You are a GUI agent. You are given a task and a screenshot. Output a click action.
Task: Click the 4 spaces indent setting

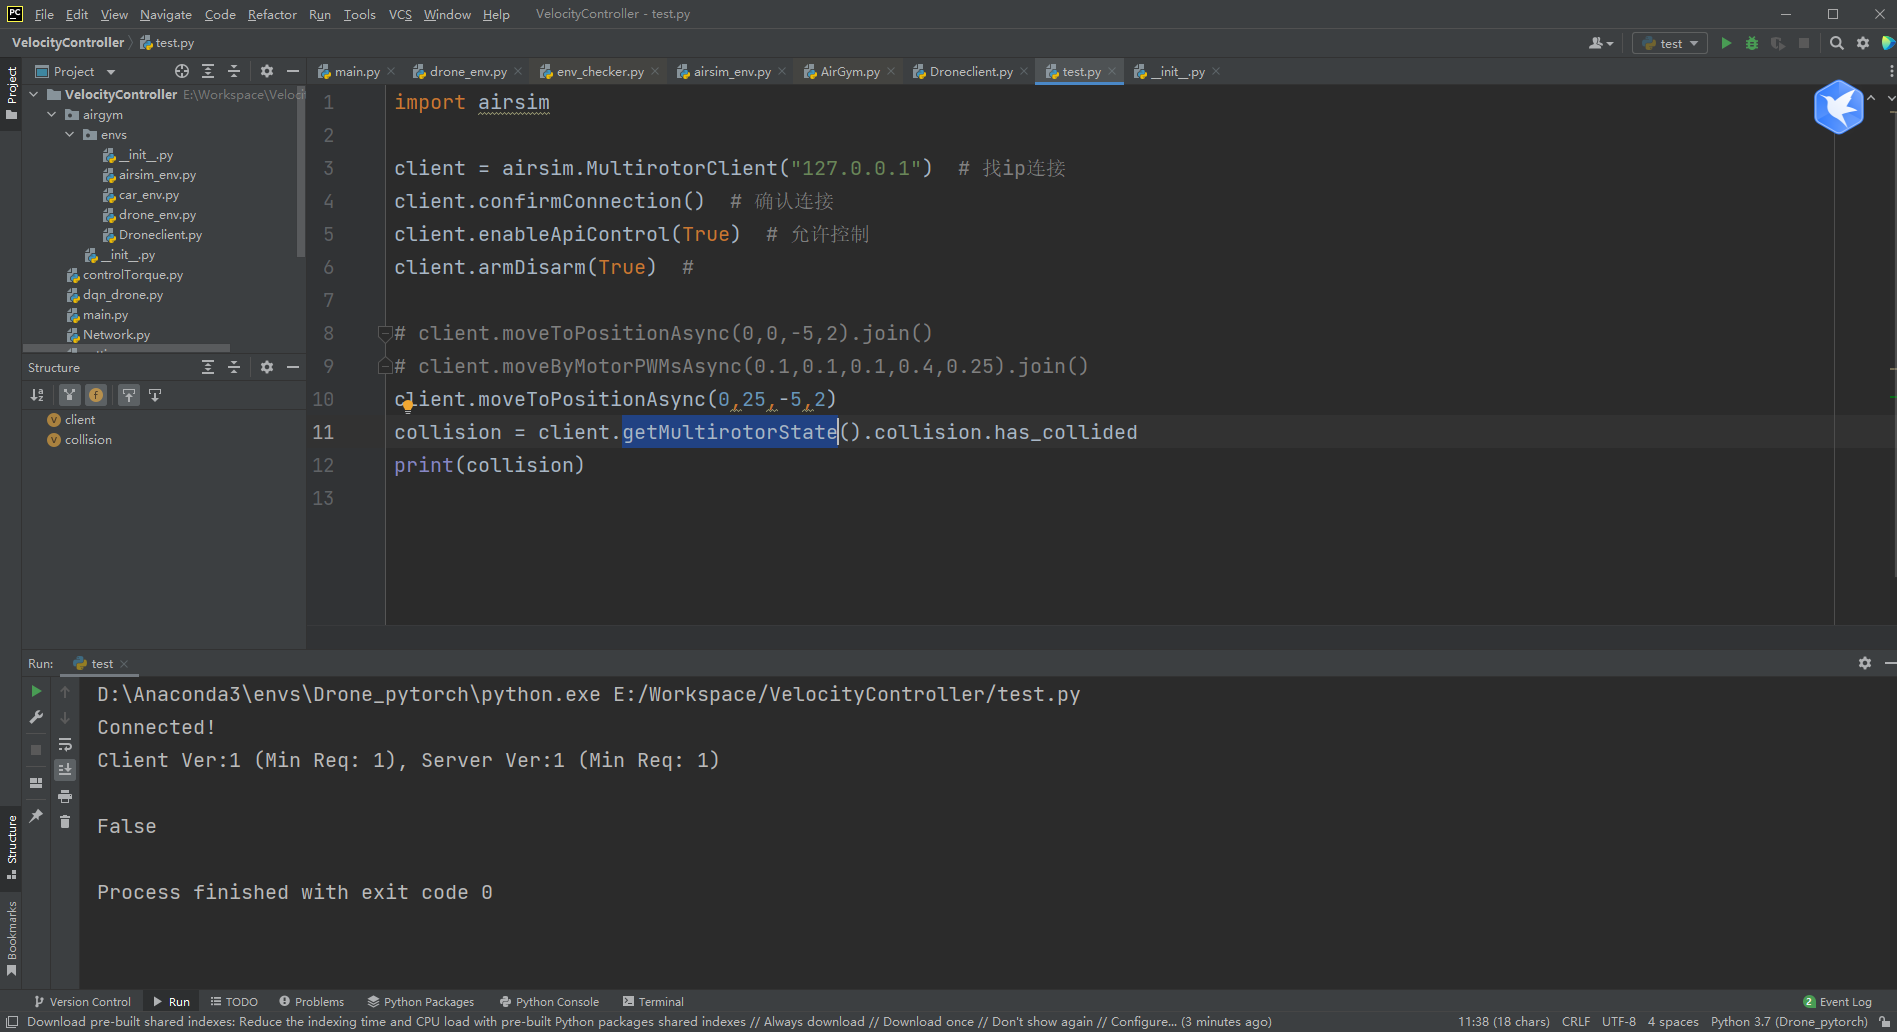pos(1673,1021)
